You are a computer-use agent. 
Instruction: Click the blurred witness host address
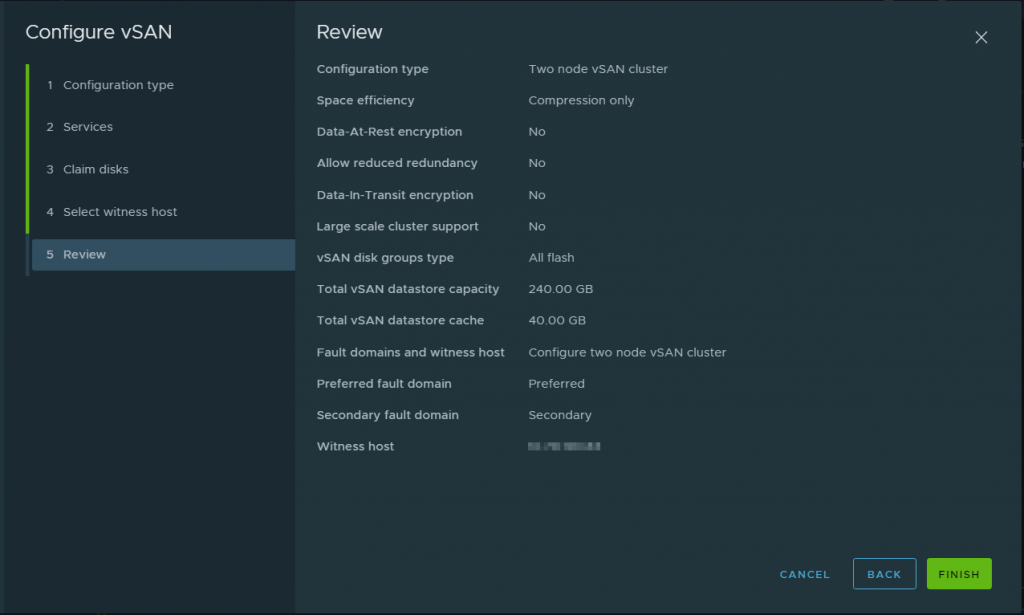[564, 447]
